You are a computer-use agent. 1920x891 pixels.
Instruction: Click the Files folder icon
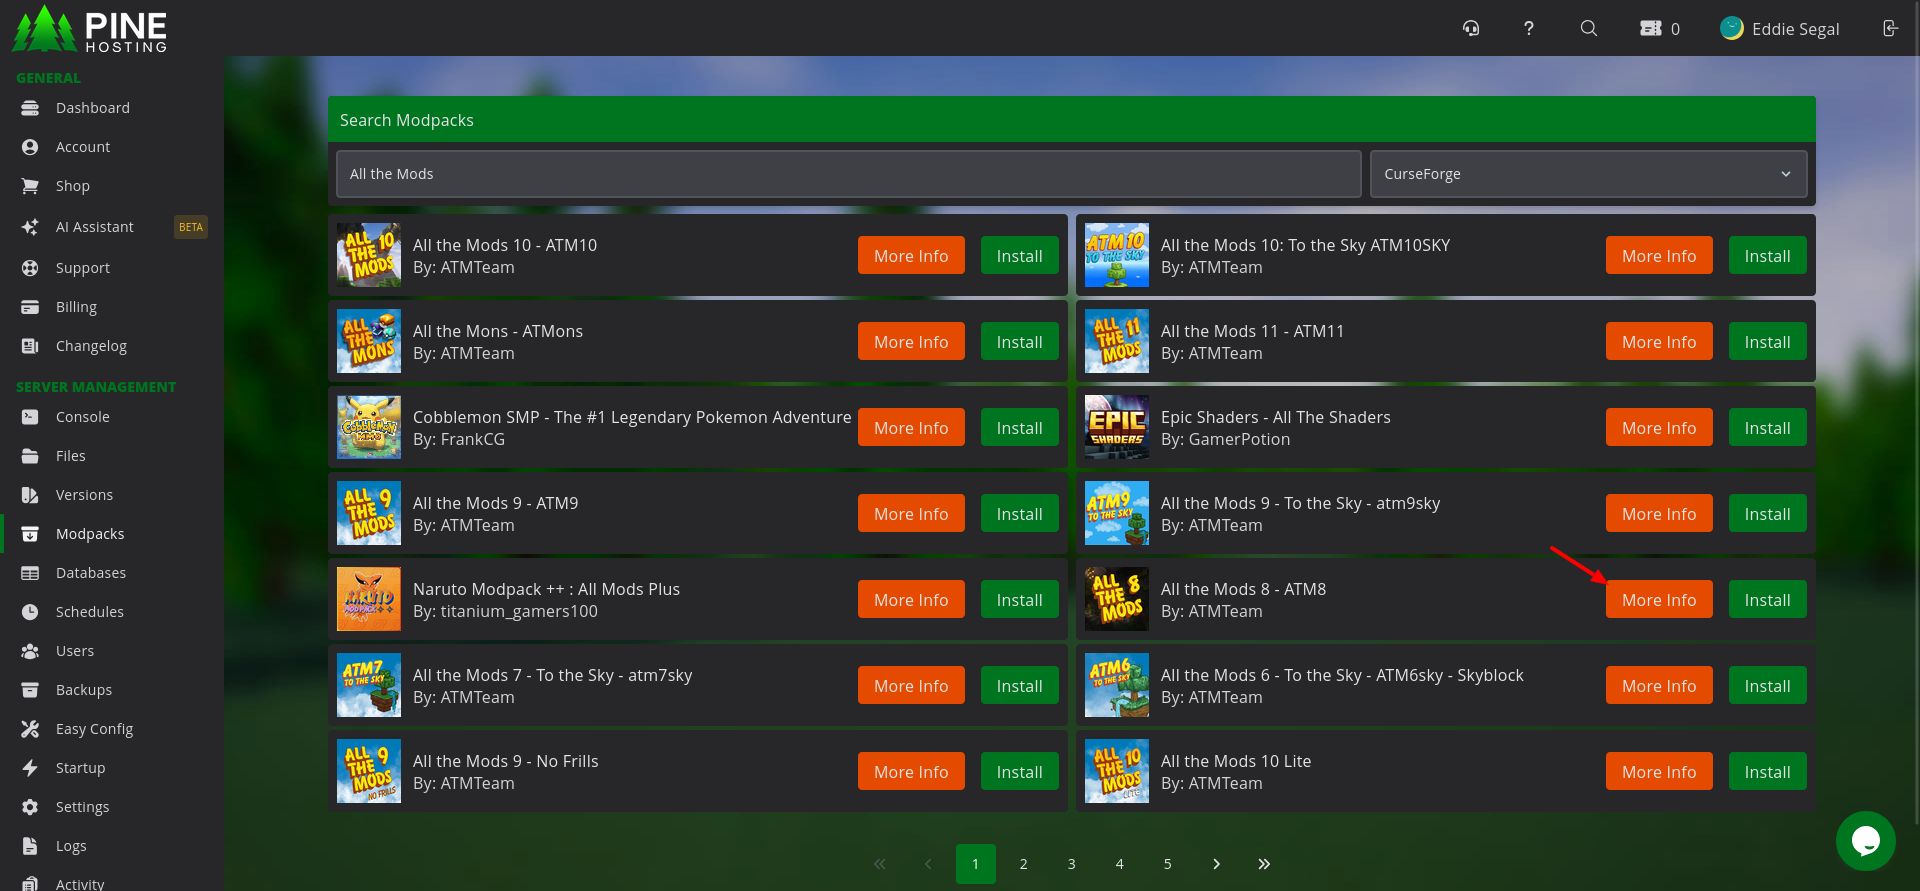[30, 456]
